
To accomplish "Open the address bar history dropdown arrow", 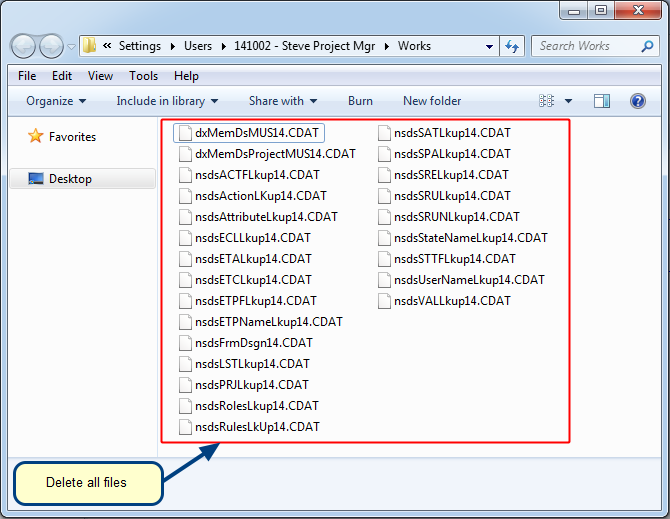I will point(489,46).
